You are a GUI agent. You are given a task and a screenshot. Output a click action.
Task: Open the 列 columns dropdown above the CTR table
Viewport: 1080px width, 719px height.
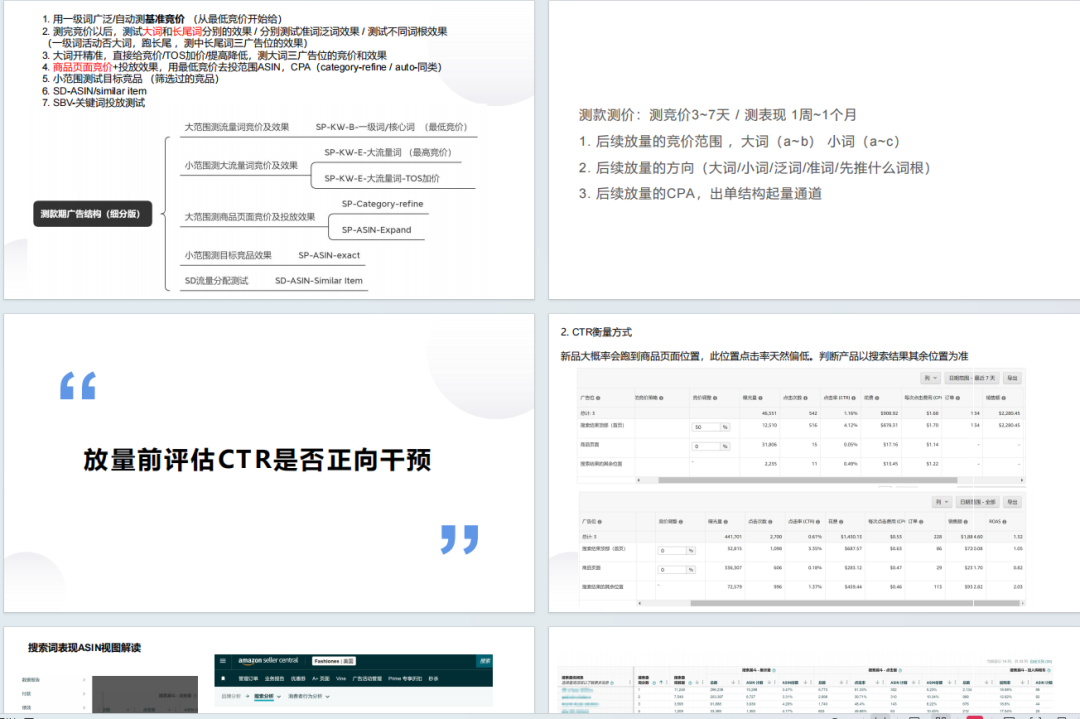[932, 378]
